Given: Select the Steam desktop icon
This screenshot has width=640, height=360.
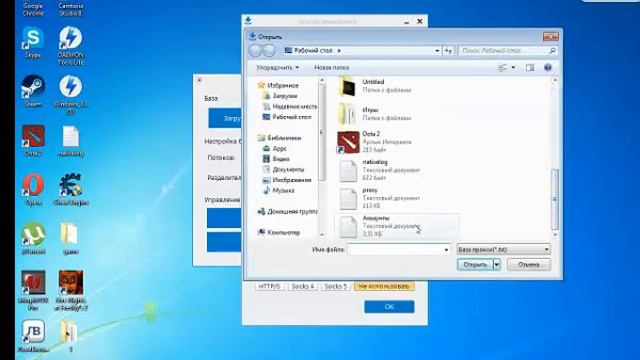Looking at the screenshot, I should (33, 91).
